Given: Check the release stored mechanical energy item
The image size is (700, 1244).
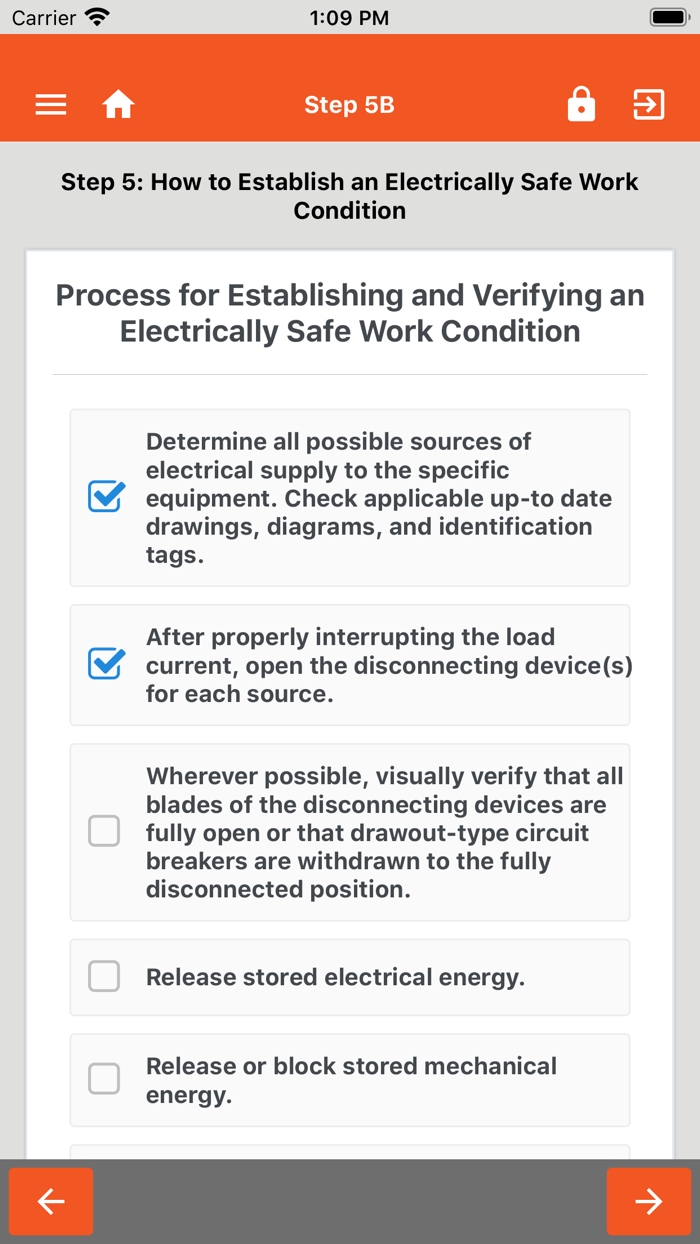Looking at the screenshot, I should tap(104, 1079).
